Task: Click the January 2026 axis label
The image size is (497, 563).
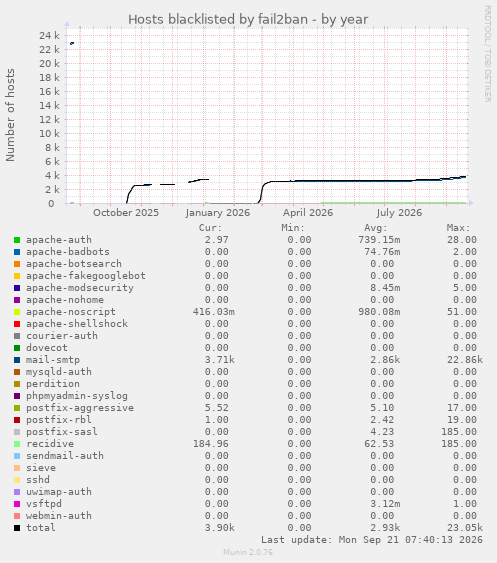Action: 218,213
